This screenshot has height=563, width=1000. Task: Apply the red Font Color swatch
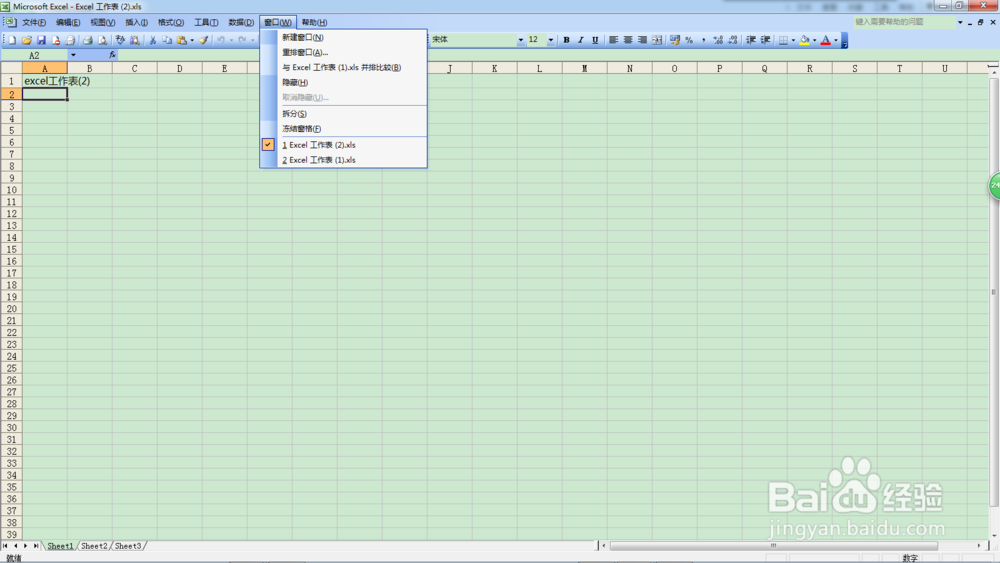click(826, 40)
